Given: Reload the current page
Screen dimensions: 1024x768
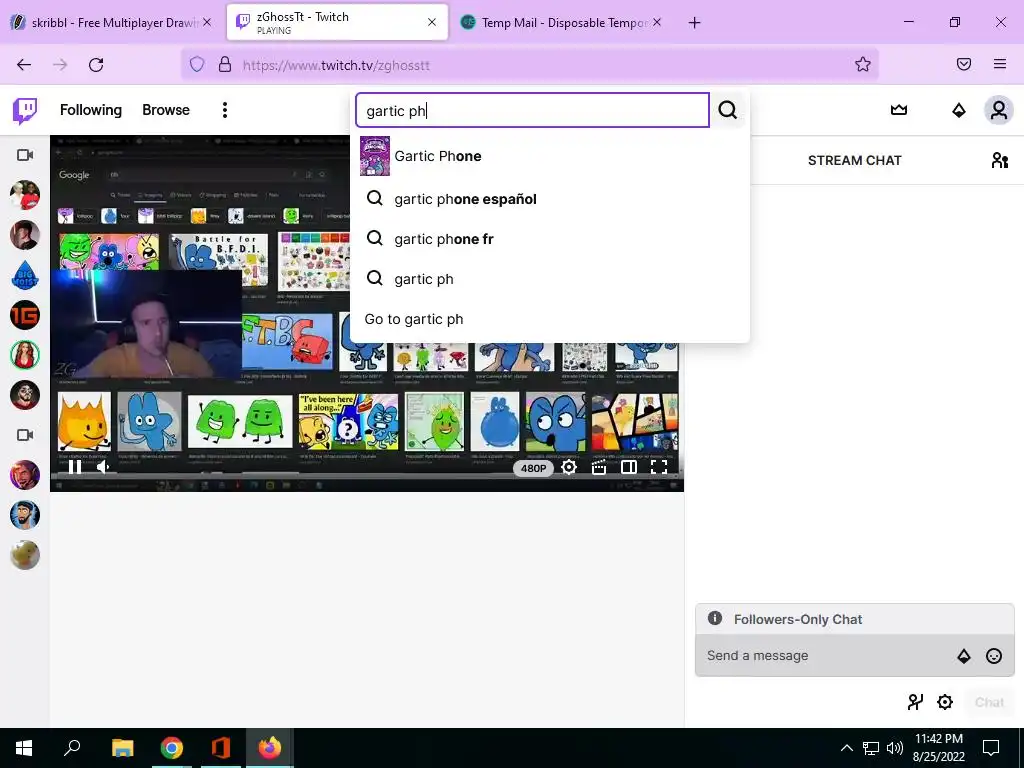Looking at the screenshot, I should pos(96,65).
